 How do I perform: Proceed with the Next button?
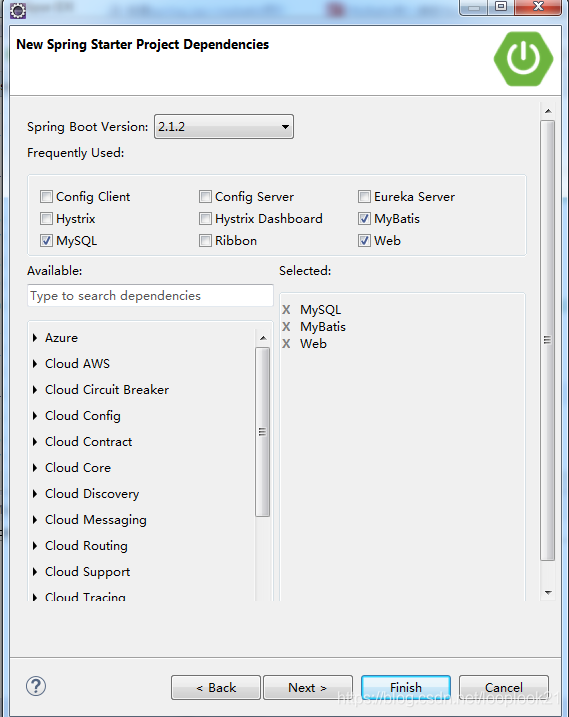[308, 687]
